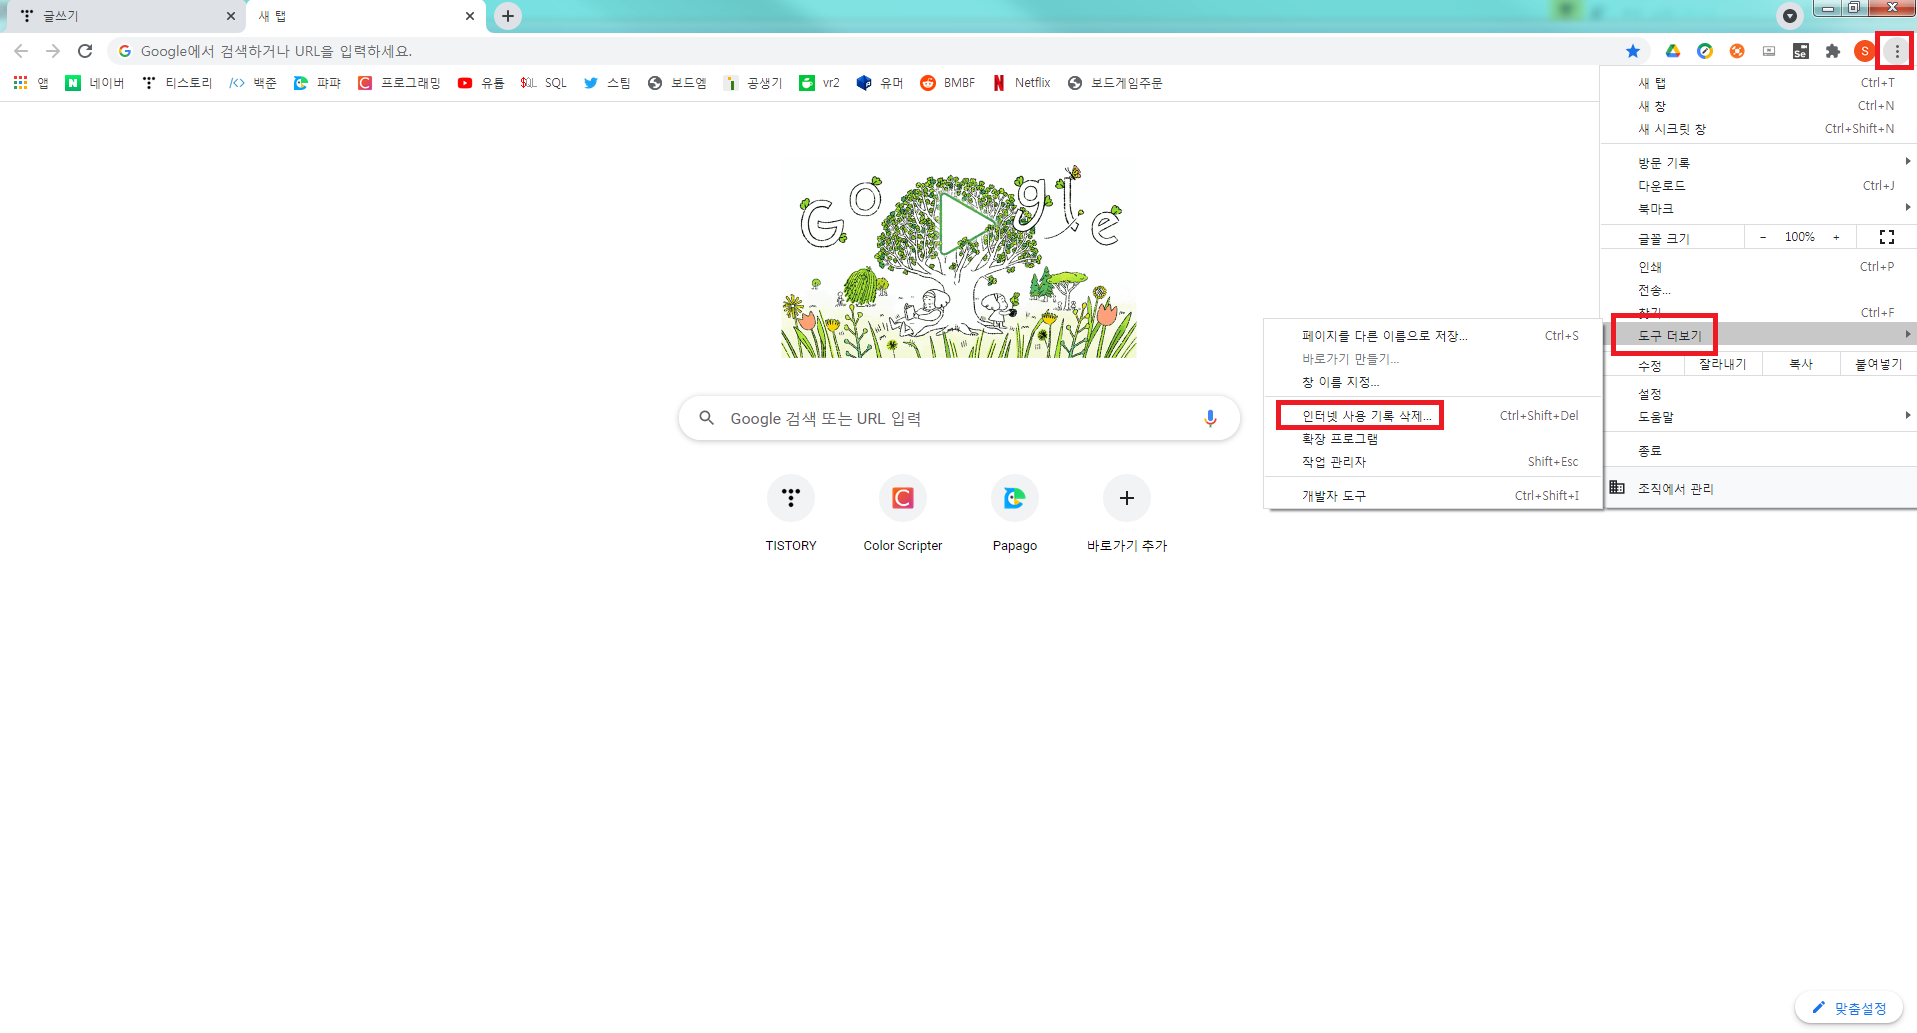Start voice search with microphone icon

coord(1210,418)
